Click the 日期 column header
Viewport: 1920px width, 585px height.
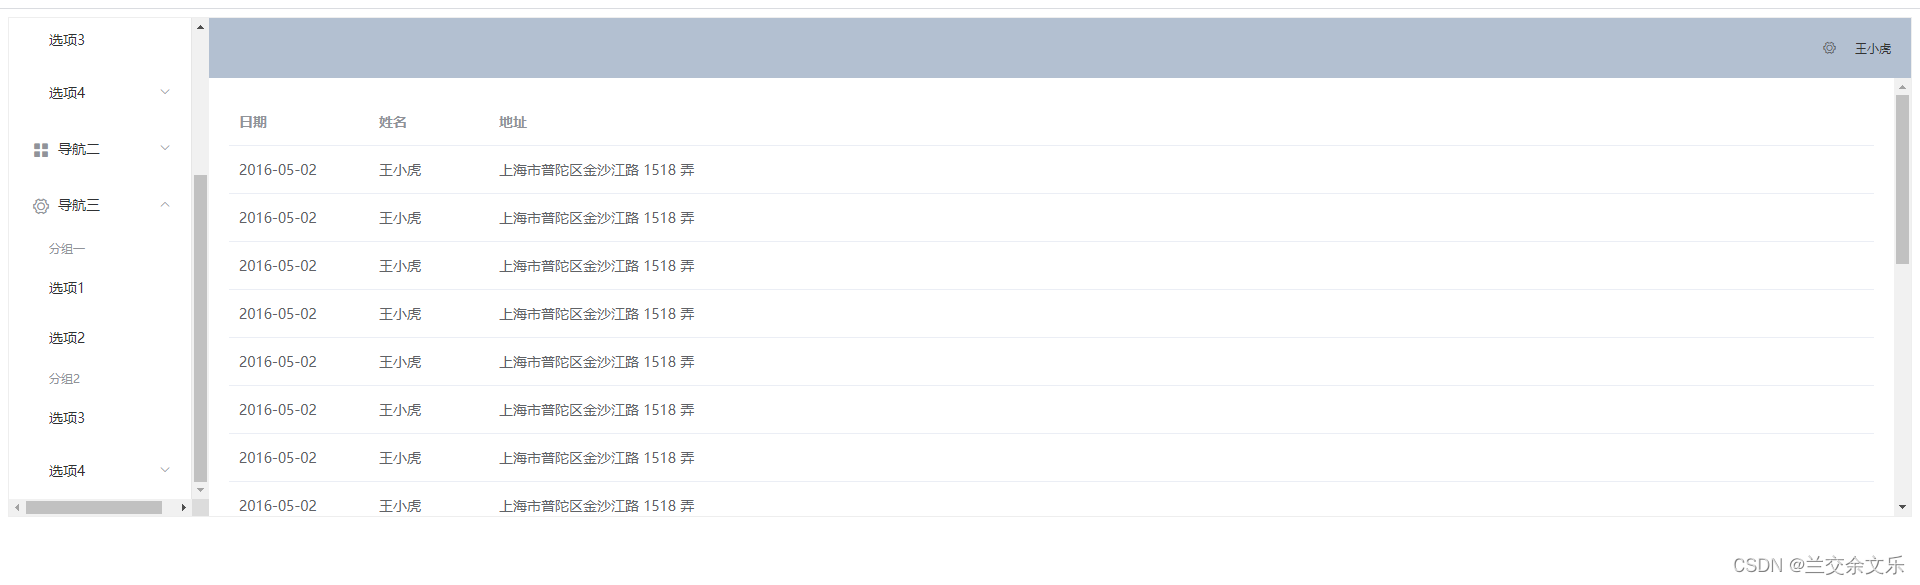click(x=253, y=122)
